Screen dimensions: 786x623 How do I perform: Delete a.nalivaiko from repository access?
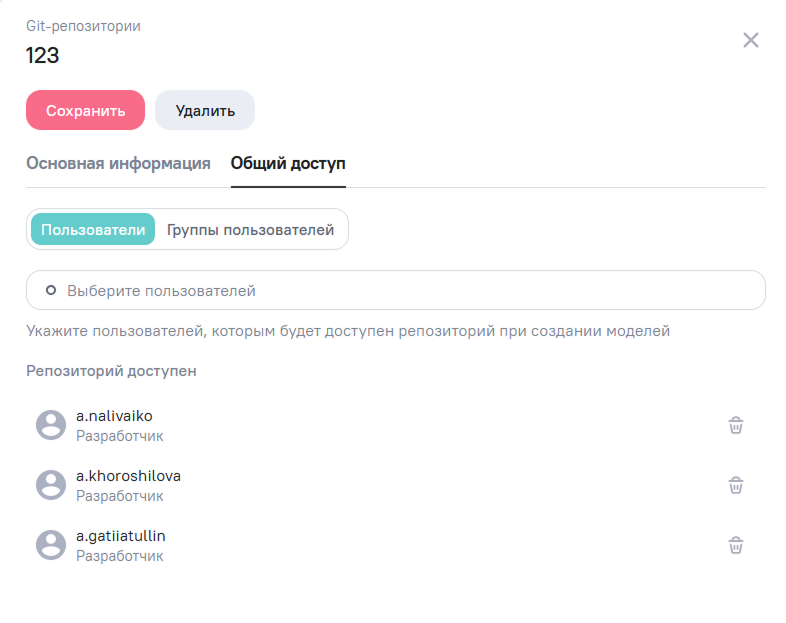pyautogui.click(x=735, y=425)
